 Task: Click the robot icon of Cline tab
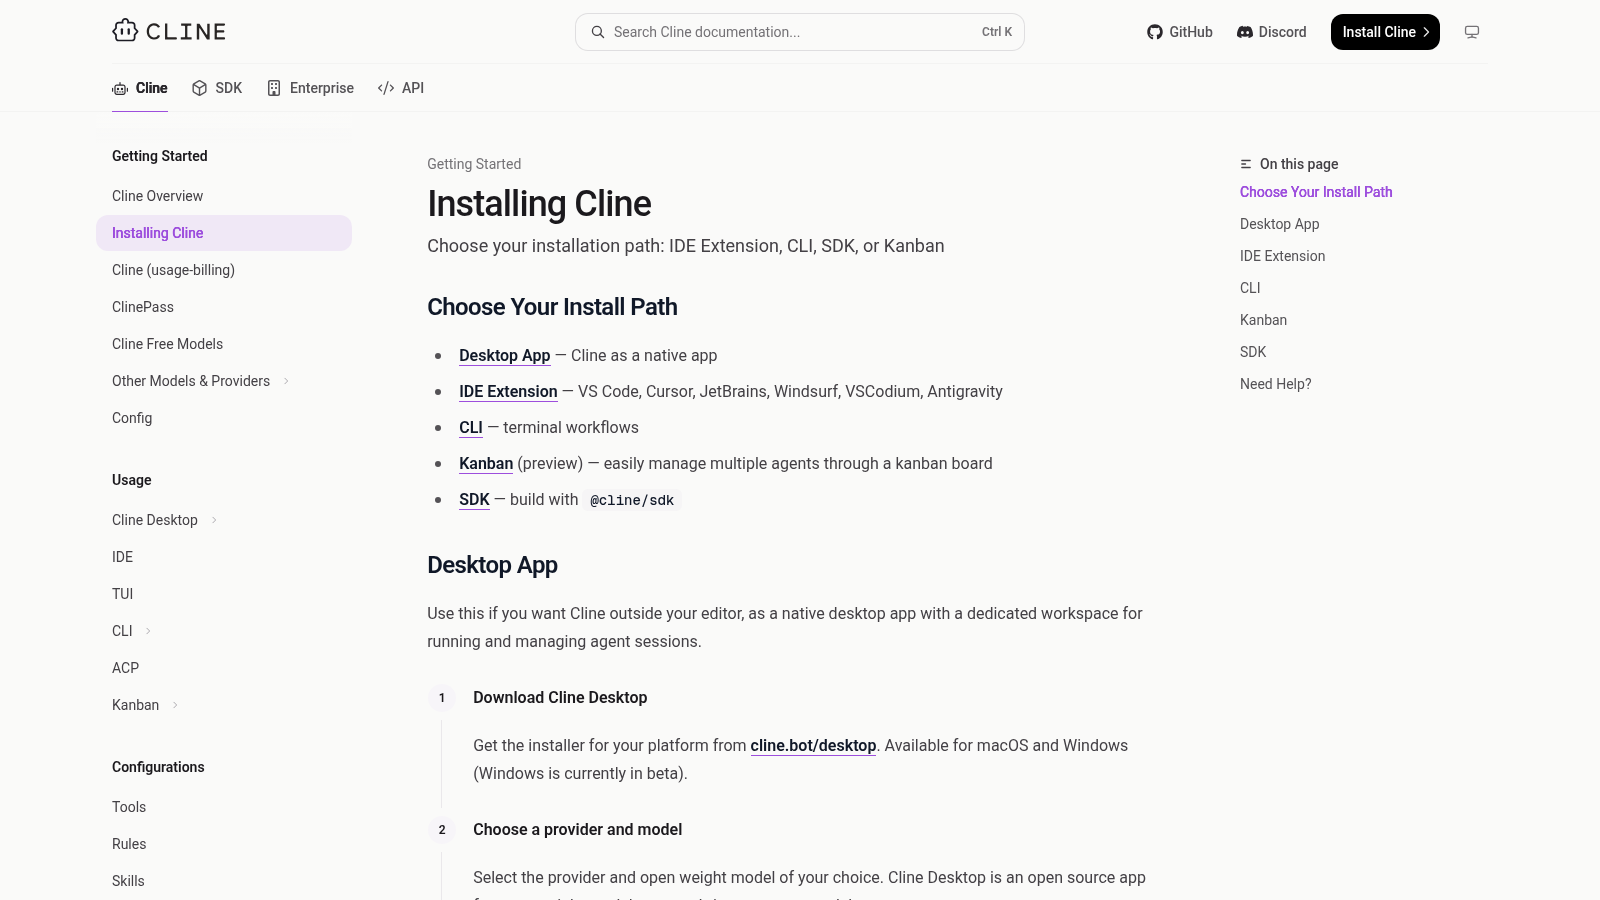(120, 88)
